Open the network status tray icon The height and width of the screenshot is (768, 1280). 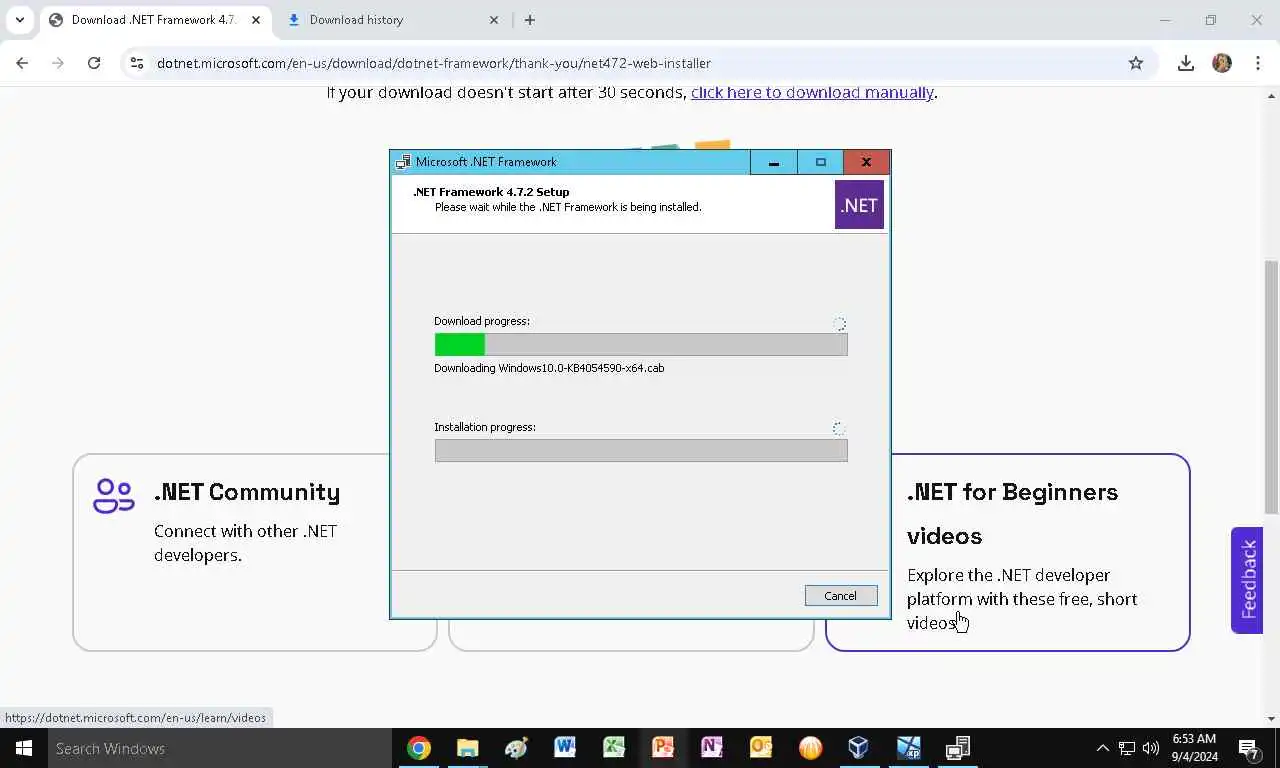(x=1127, y=748)
